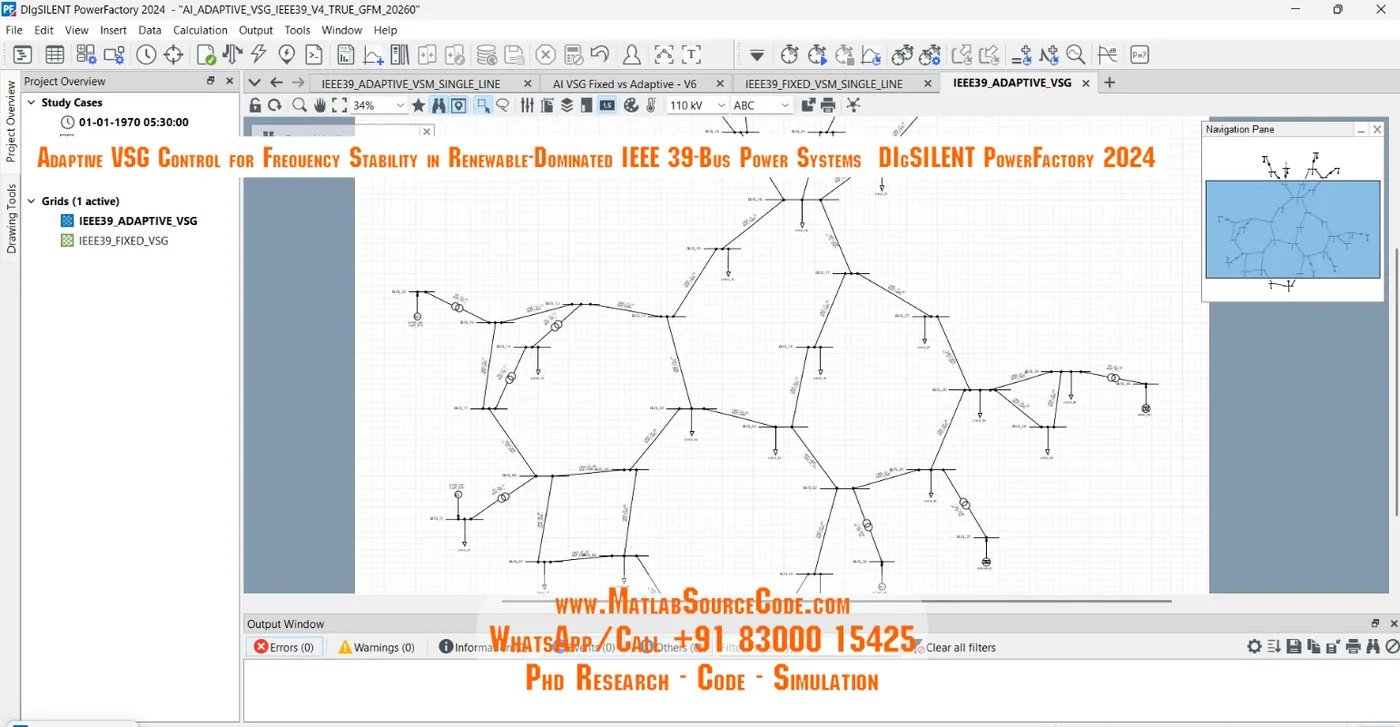
Task: Run Calculate Load Flow icon
Action: pyautogui.click(x=232, y=55)
